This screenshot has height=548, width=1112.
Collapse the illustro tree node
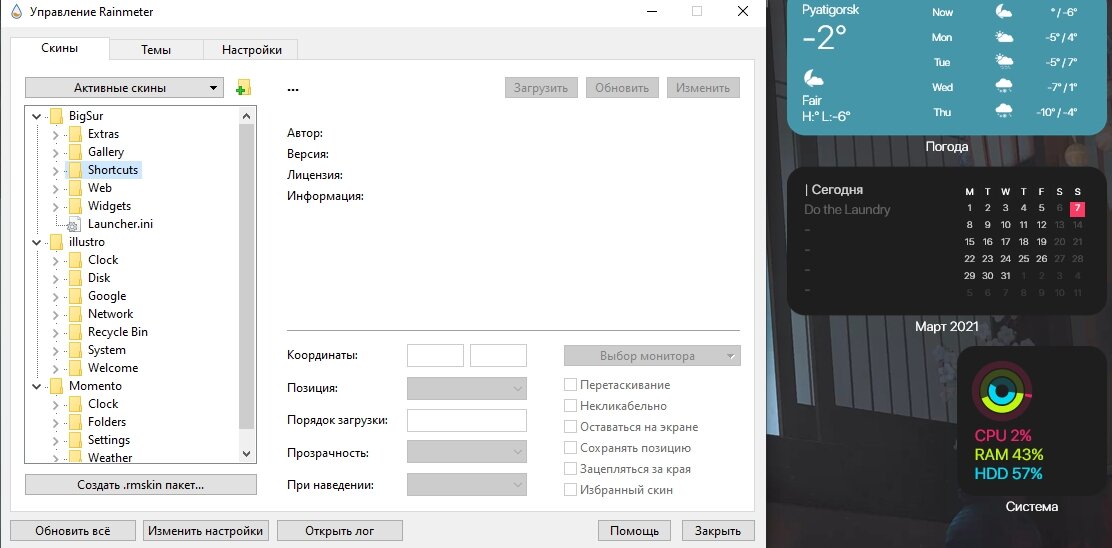[x=36, y=242]
